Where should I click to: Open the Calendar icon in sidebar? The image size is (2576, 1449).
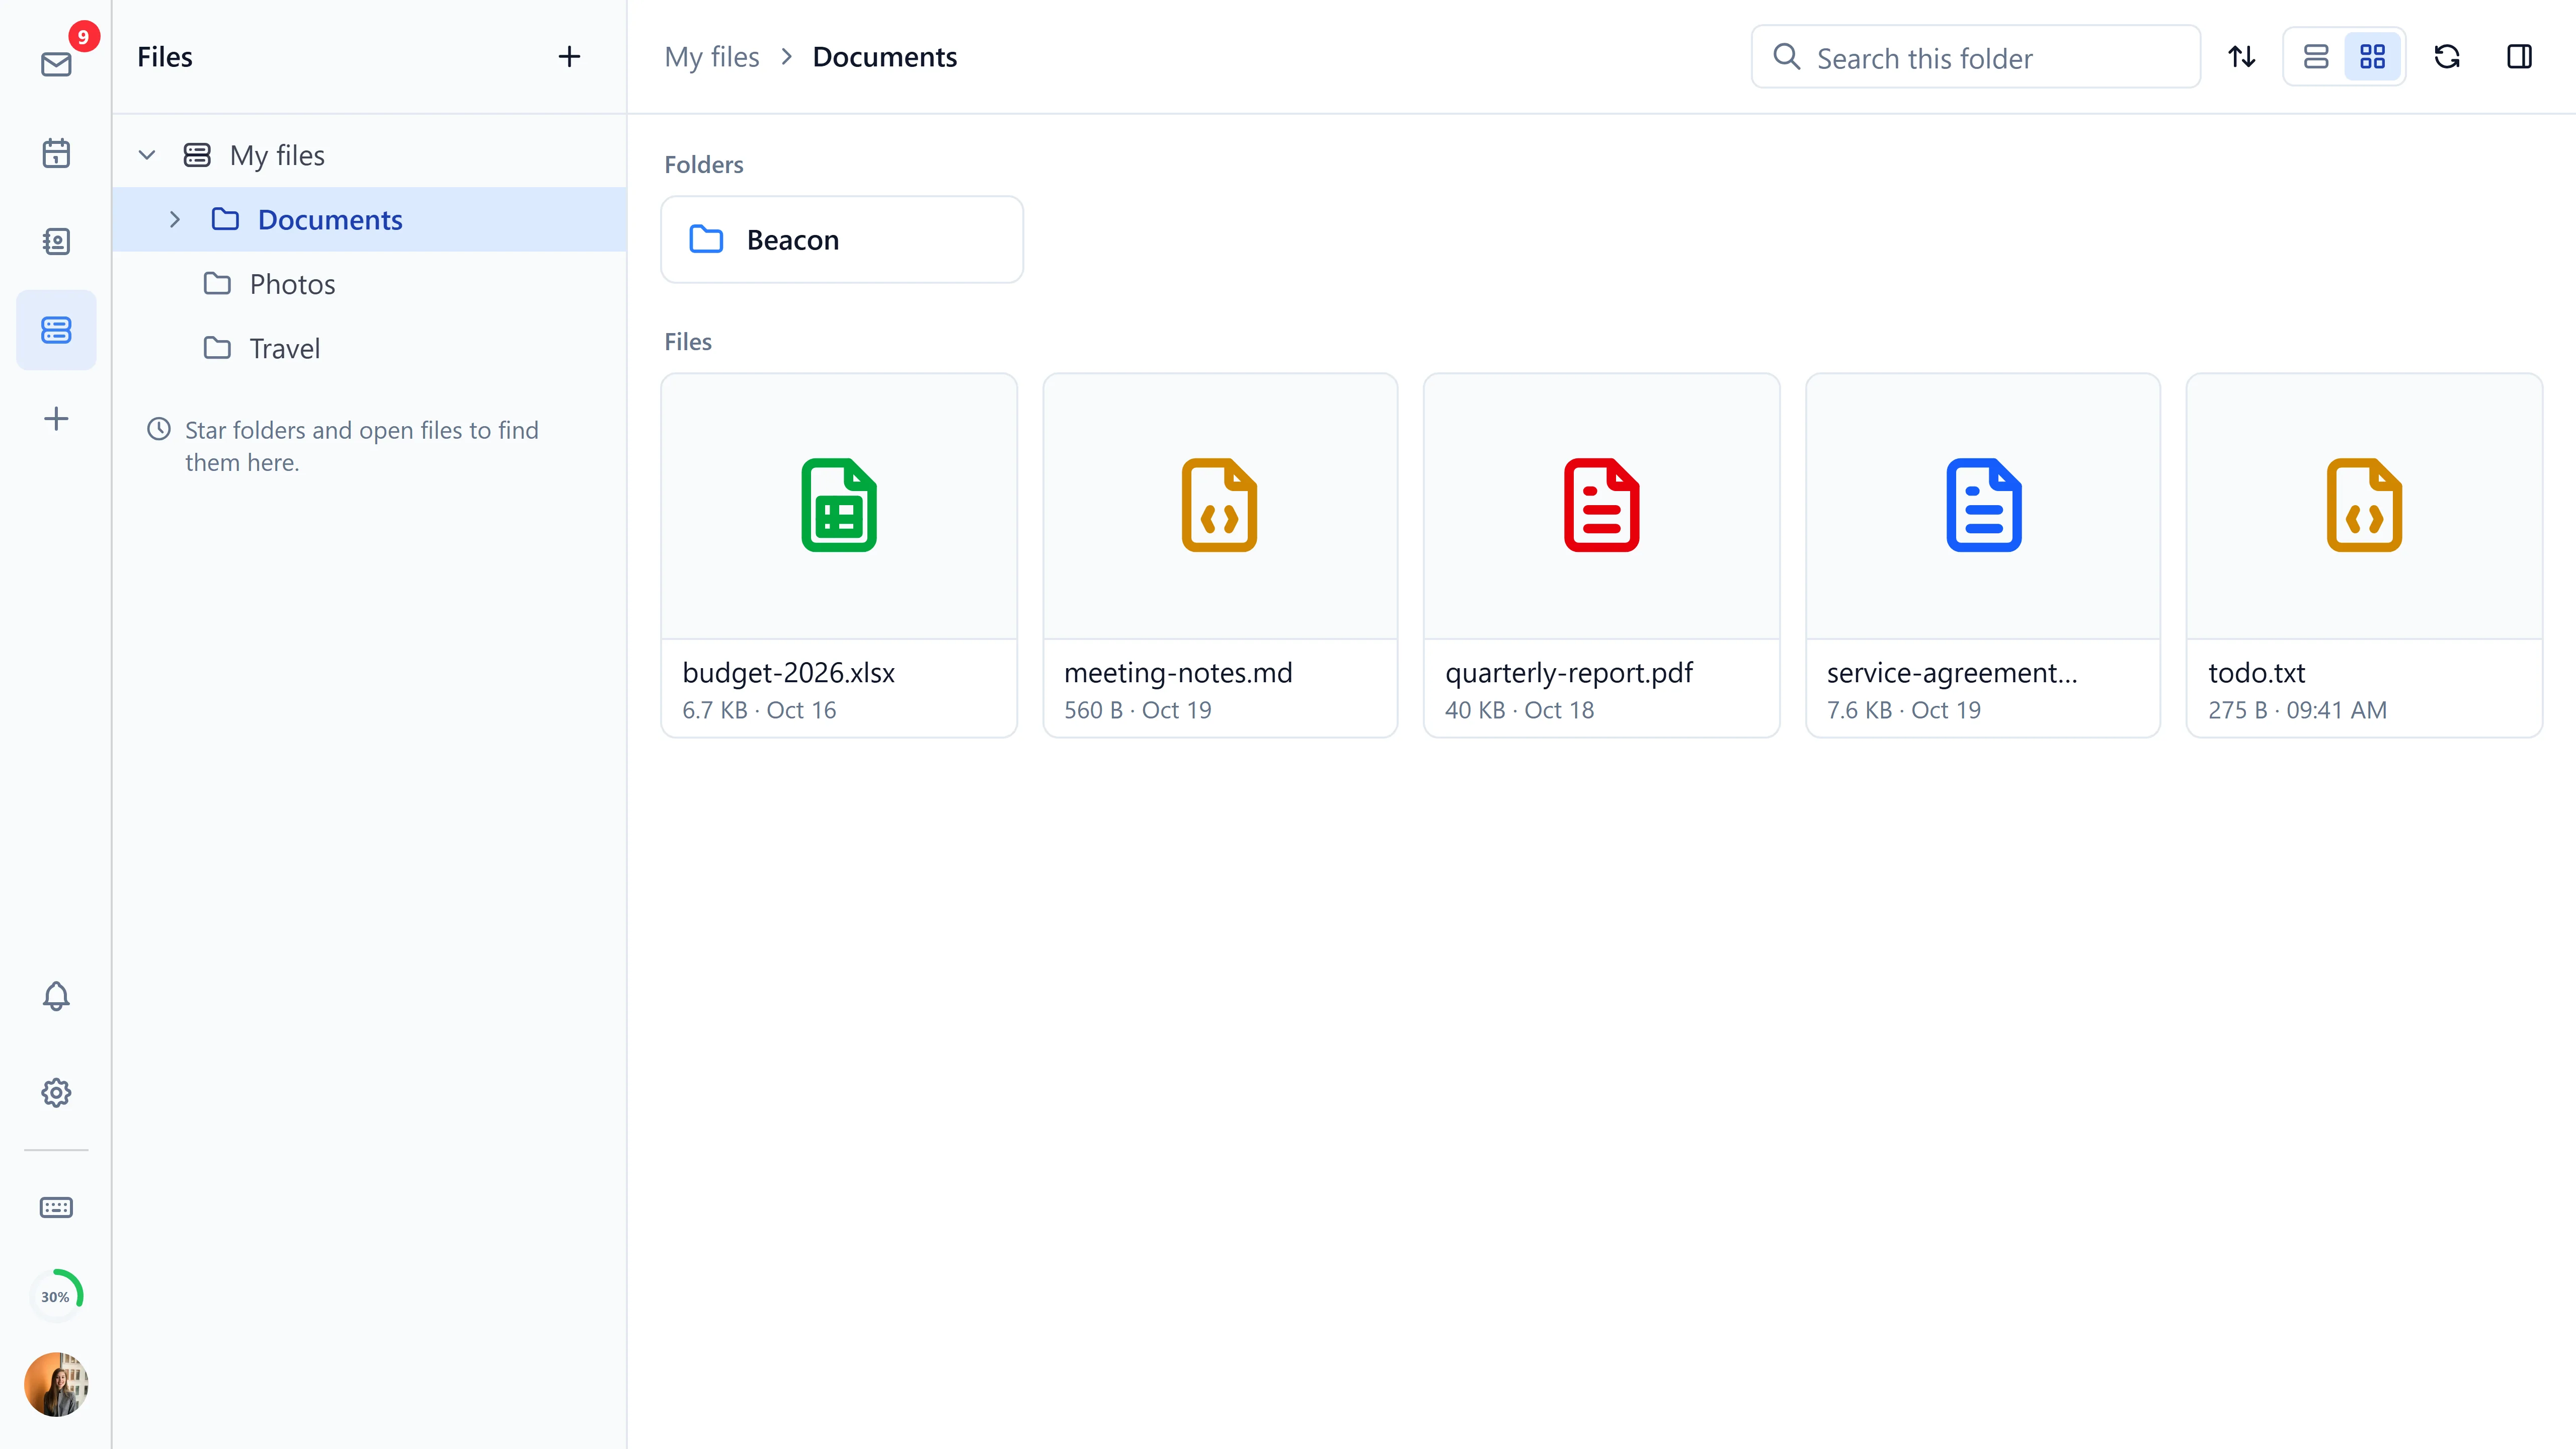(56, 153)
